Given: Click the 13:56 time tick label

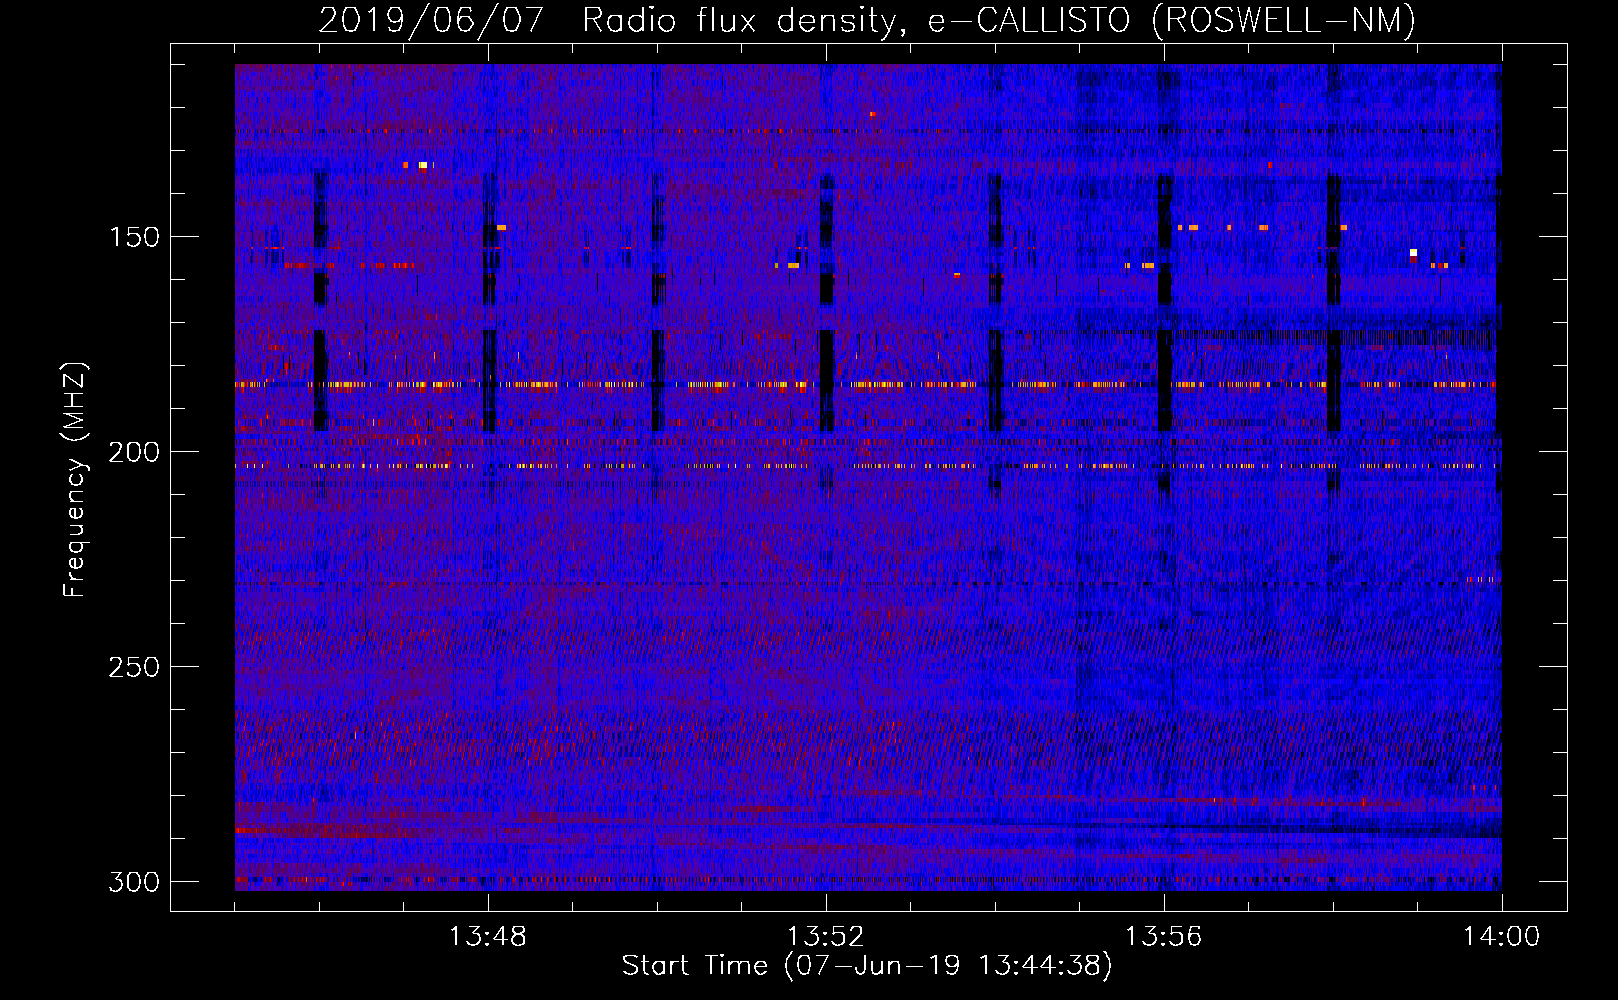Looking at the screenshot, I should (x=1163, y=936).
